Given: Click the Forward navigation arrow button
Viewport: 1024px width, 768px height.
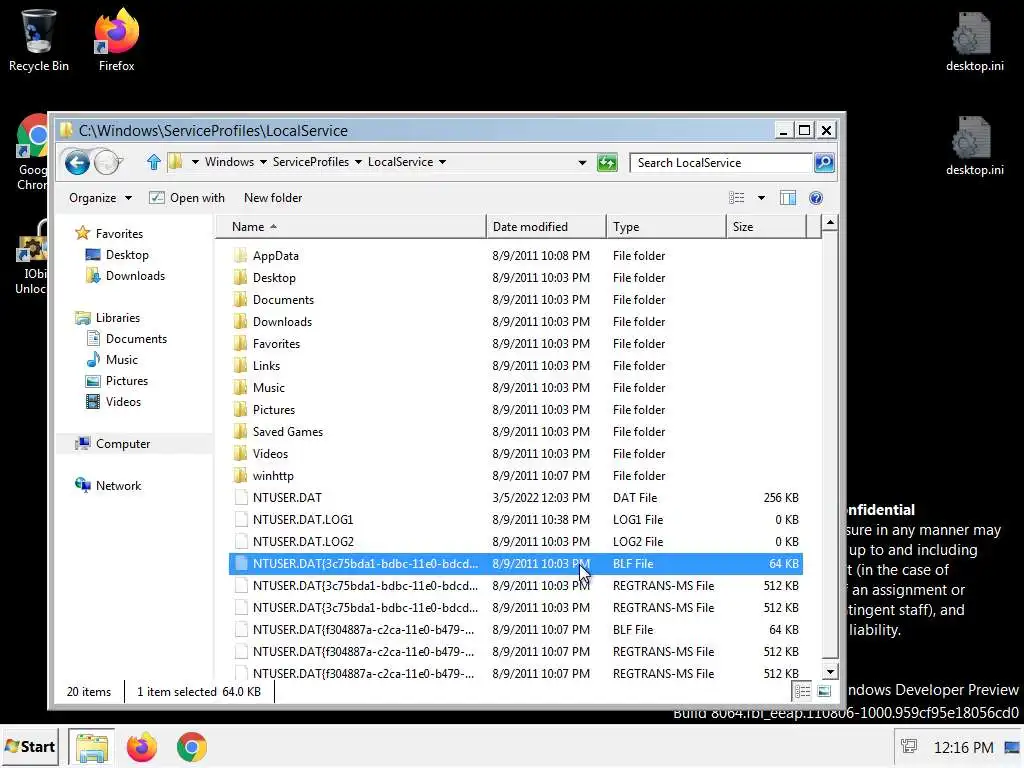Looking at the screenshot, I should [x=106, y=162].
